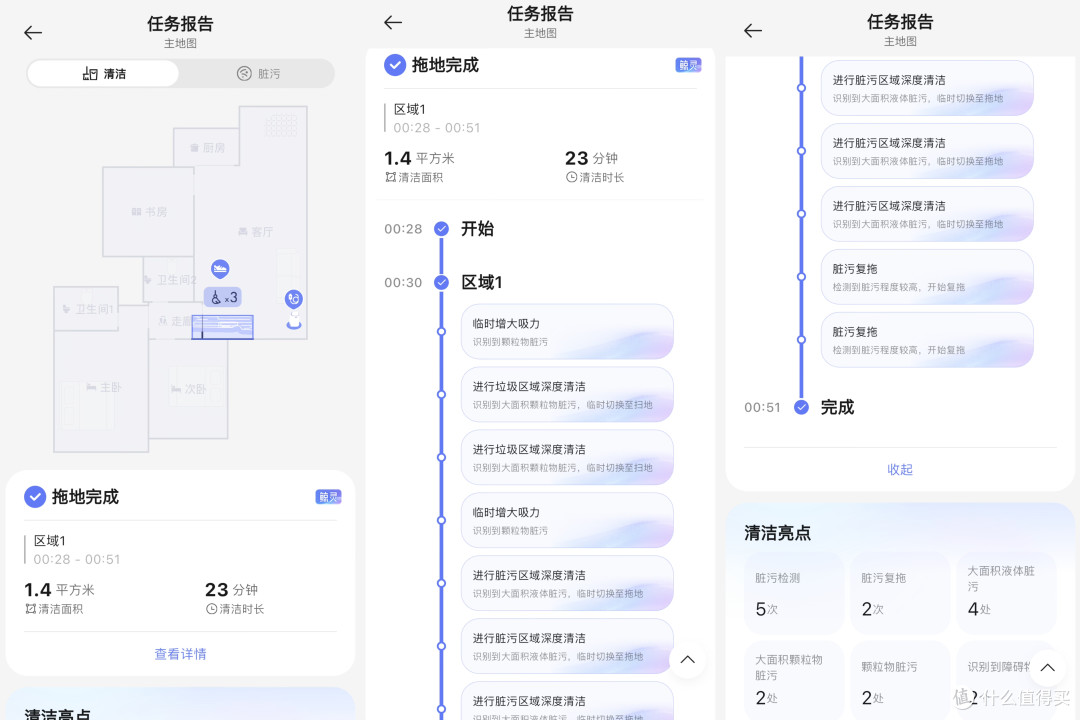Tap the shoe obstacle marker on map
This screenshot has height=720, width=1080.
point(220,268)
